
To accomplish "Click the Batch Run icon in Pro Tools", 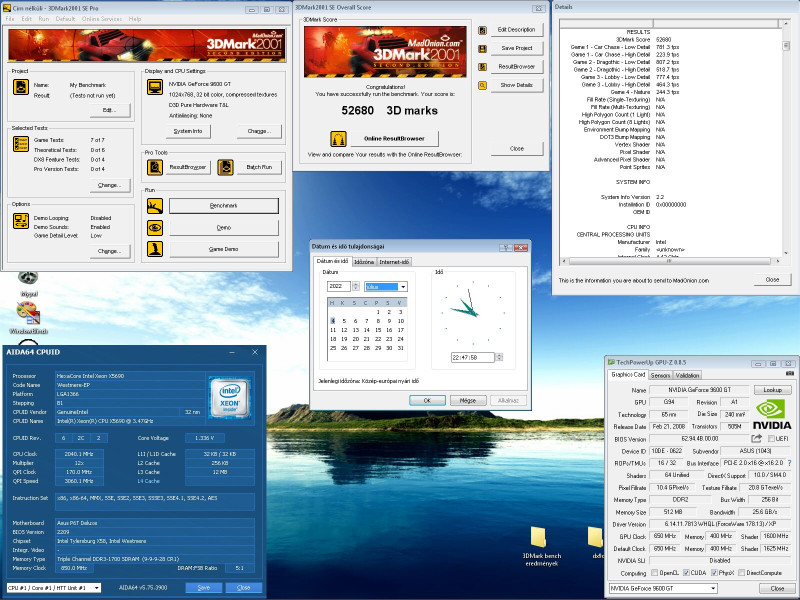I will (226, 167).
